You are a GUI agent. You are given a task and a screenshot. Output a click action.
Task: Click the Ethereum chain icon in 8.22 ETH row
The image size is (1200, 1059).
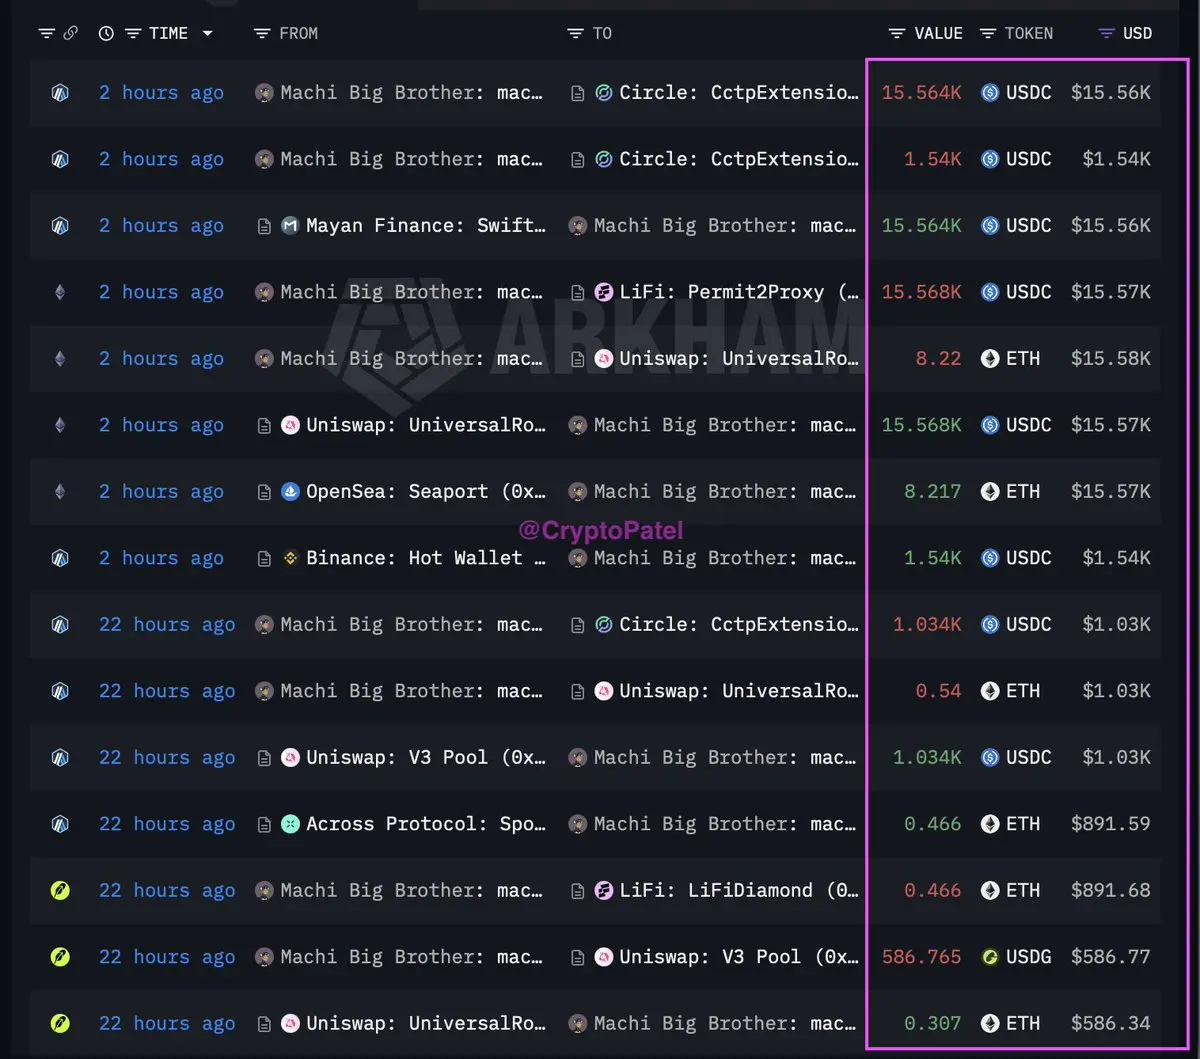[60, 359]
